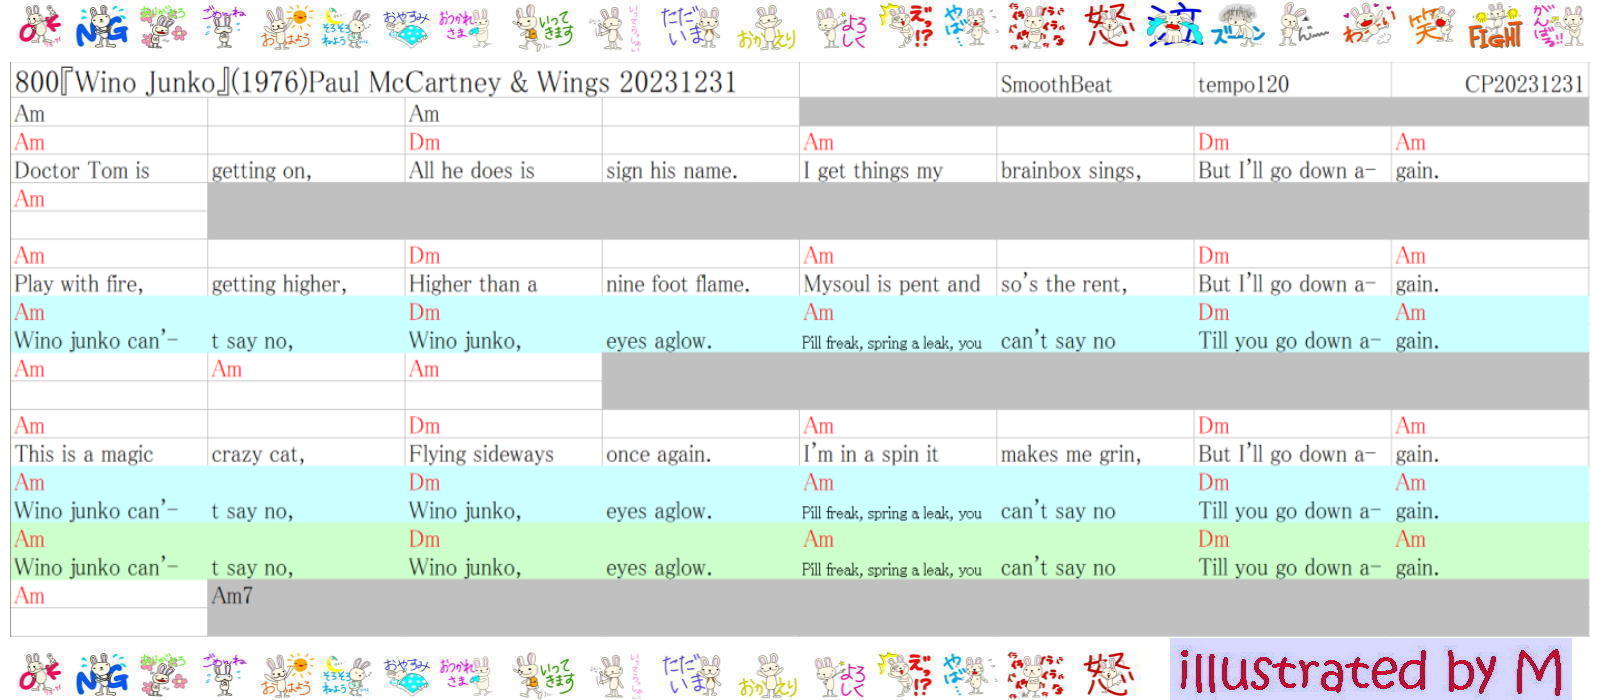Pick the sighing rabbit sticker next to ズーン
Screen dimensions: 1600x700
tap(1302, 27)
